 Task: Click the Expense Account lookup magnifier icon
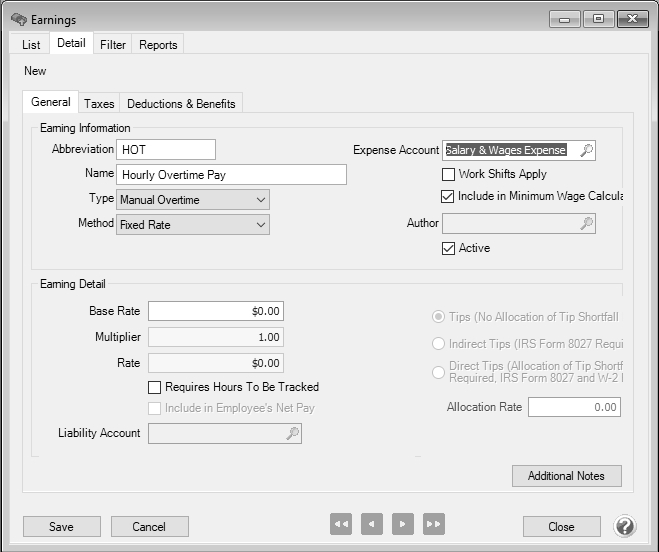coord(586,150)
